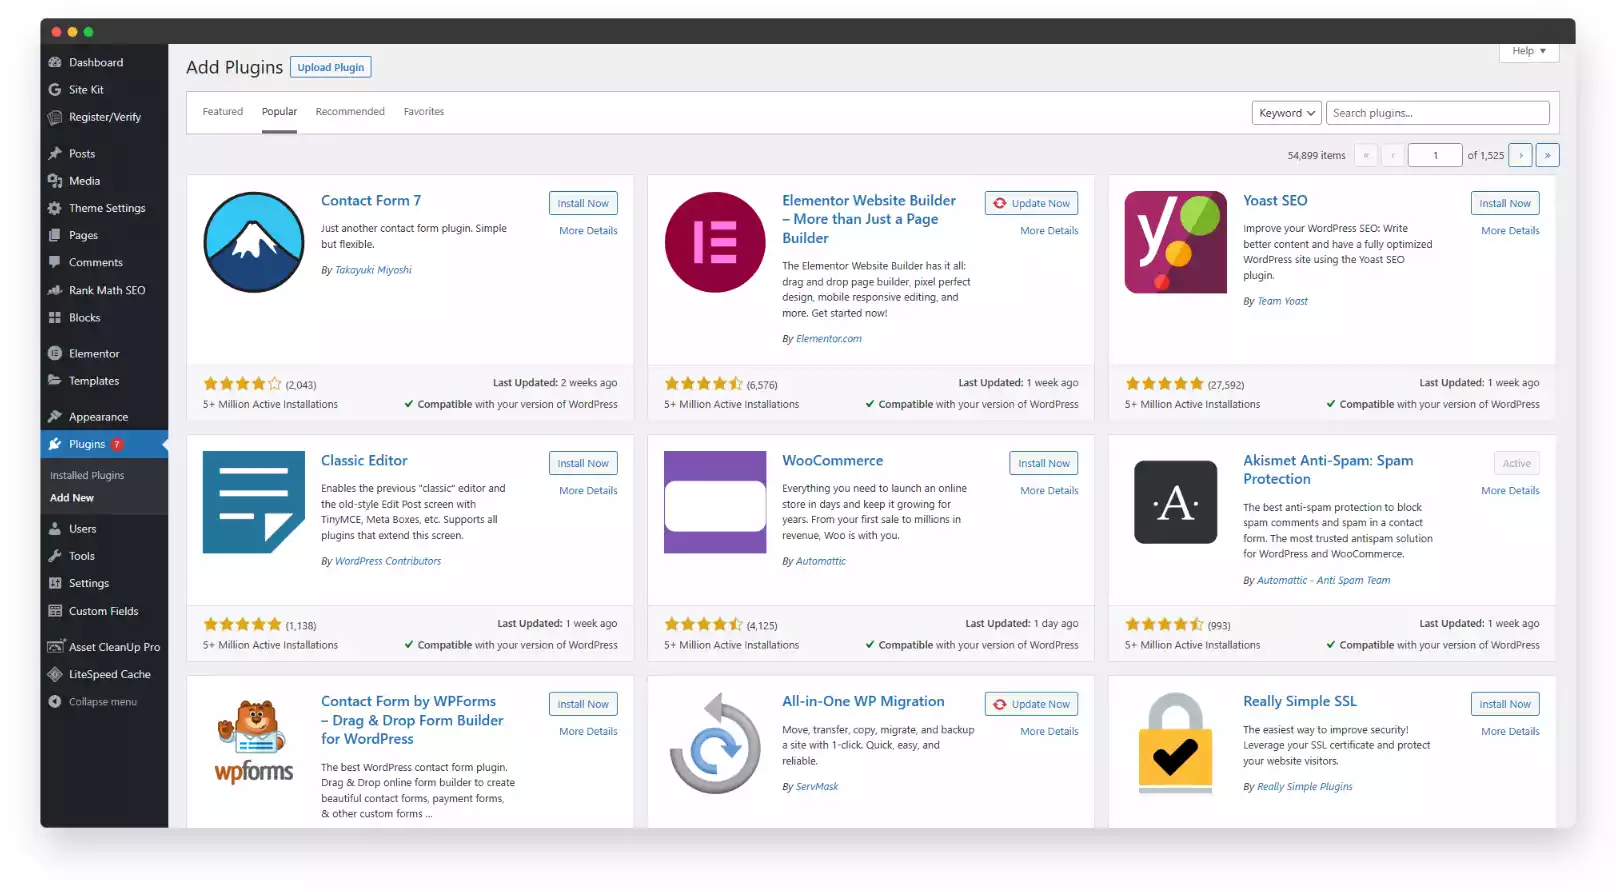Image resolution: width=1616 pixels, height=892 pixels.
Task: Click the Custom Fields icon
Action: [55, 611]
